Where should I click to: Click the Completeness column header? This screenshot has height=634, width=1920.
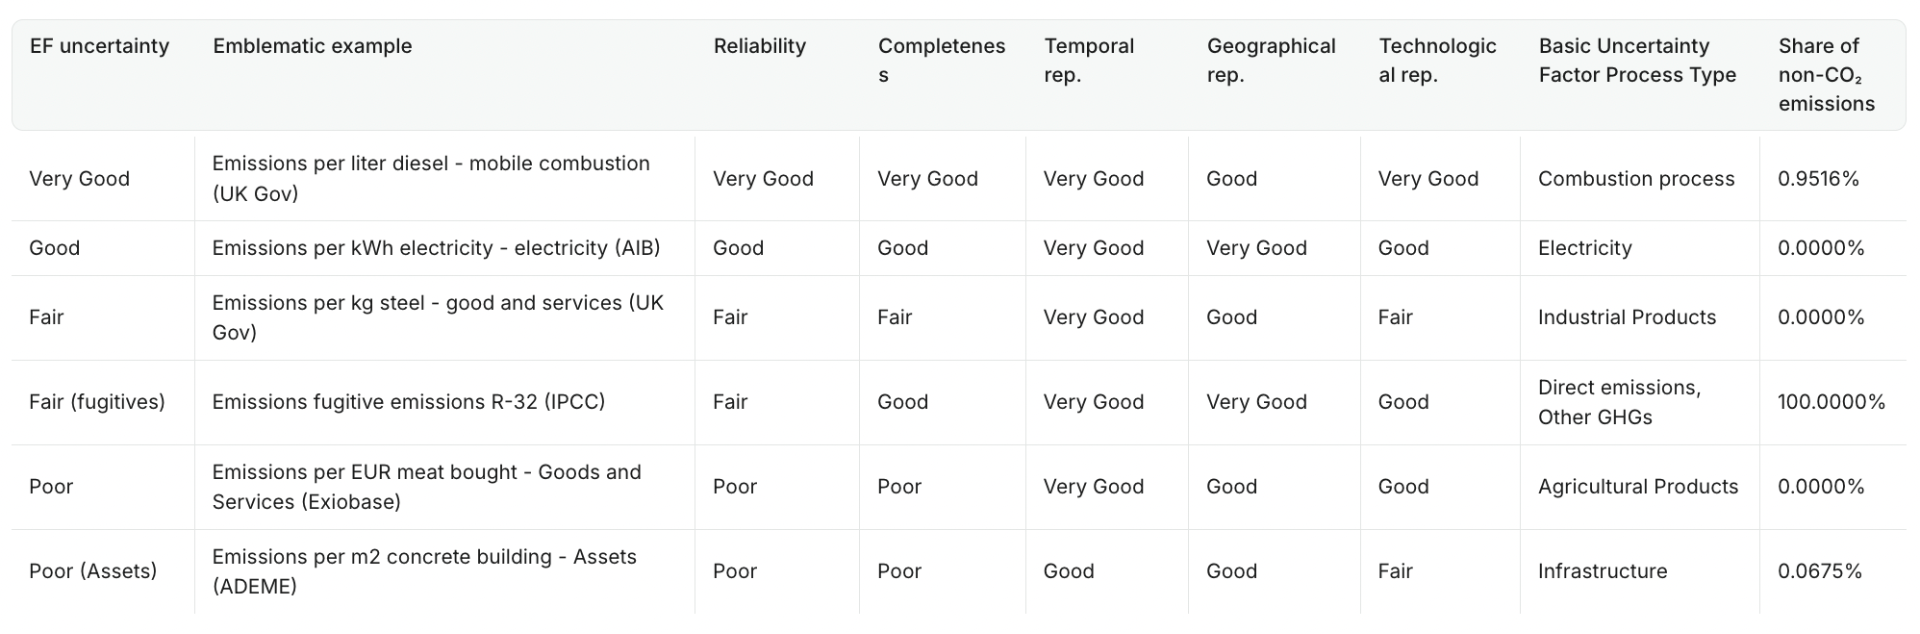[941, 60]
